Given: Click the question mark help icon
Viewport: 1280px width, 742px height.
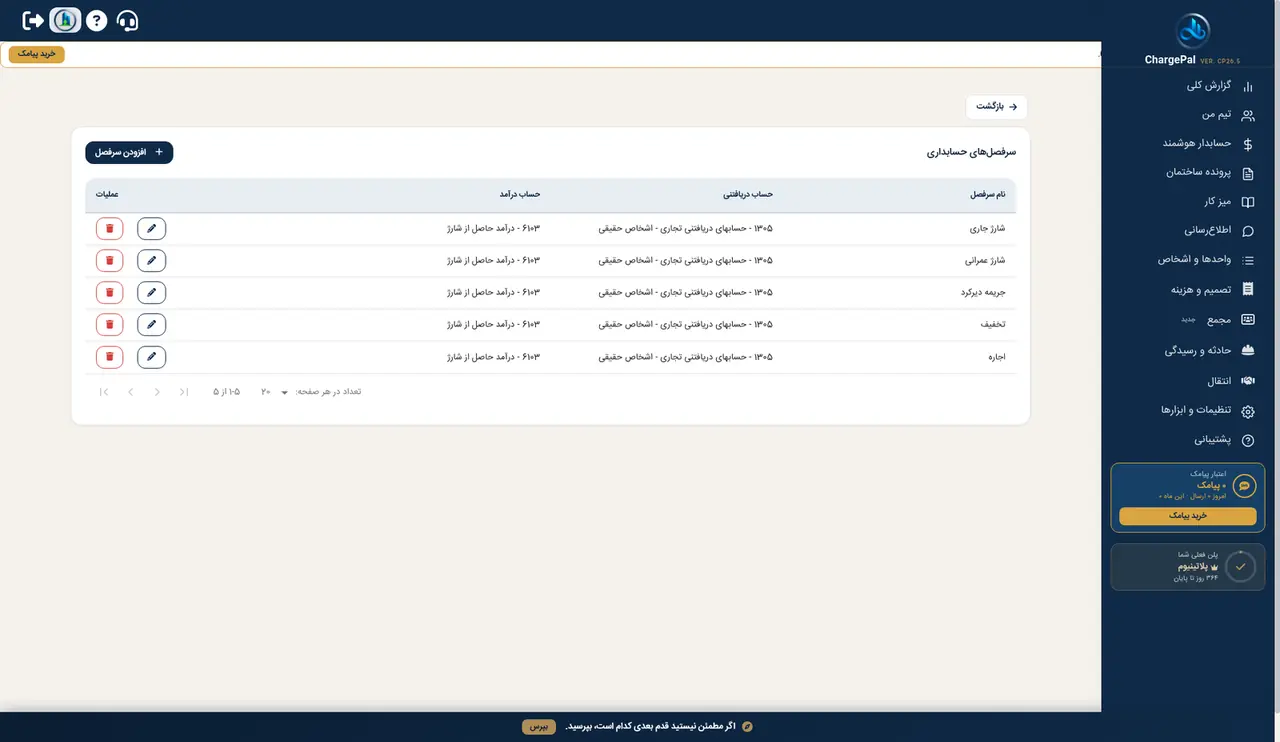Looking at the screenshot, I should [x=96, y=20].
